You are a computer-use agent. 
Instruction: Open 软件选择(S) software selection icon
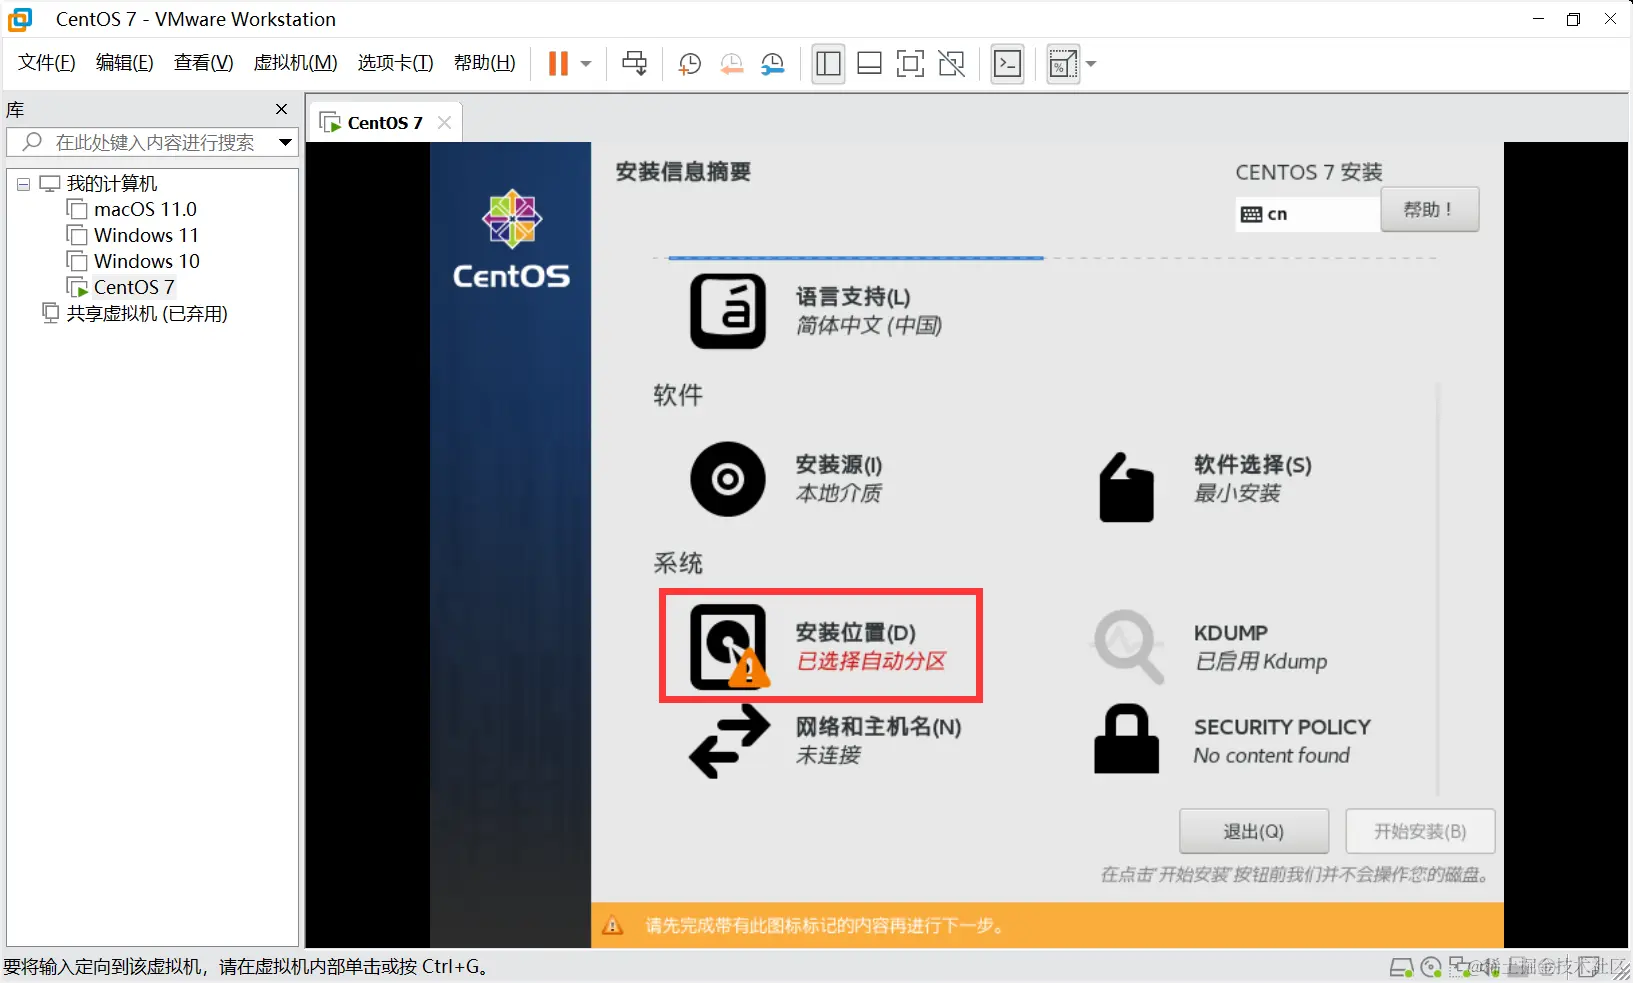[x=1127, y=487]
